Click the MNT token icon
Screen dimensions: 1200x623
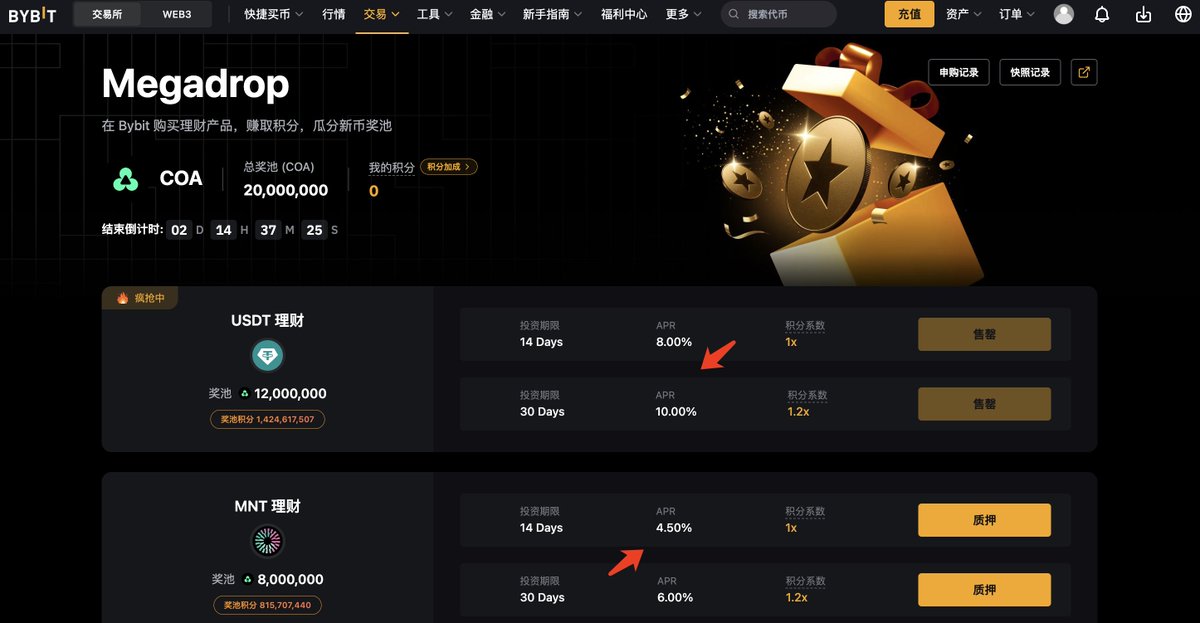267,541
